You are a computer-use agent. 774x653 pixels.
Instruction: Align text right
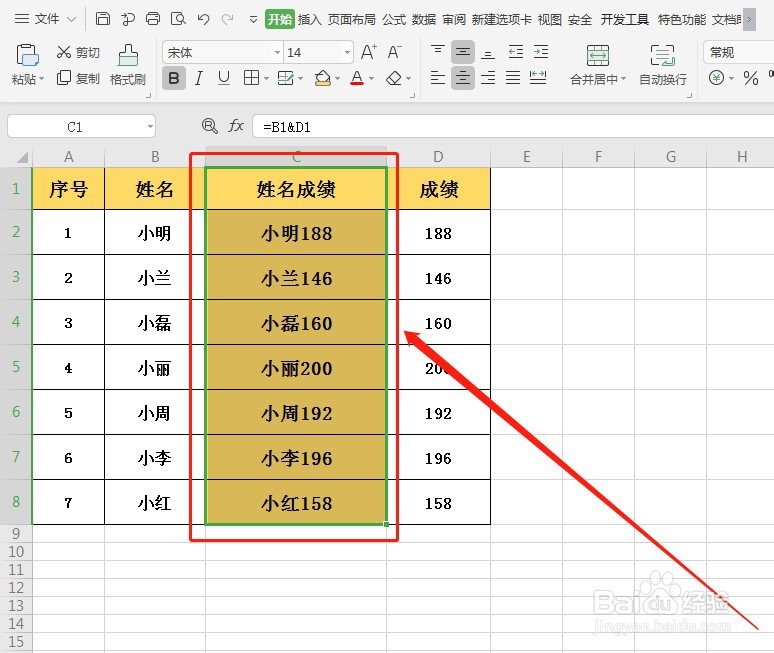(x=488, y=78)
